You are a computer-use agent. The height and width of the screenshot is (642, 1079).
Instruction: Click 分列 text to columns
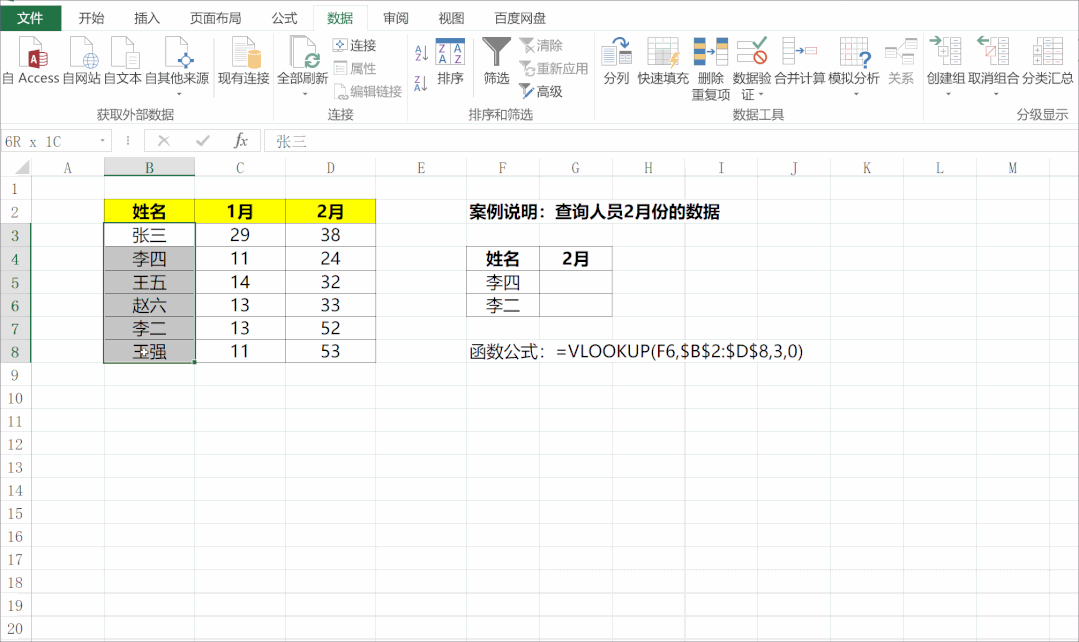tap(616, 61)
